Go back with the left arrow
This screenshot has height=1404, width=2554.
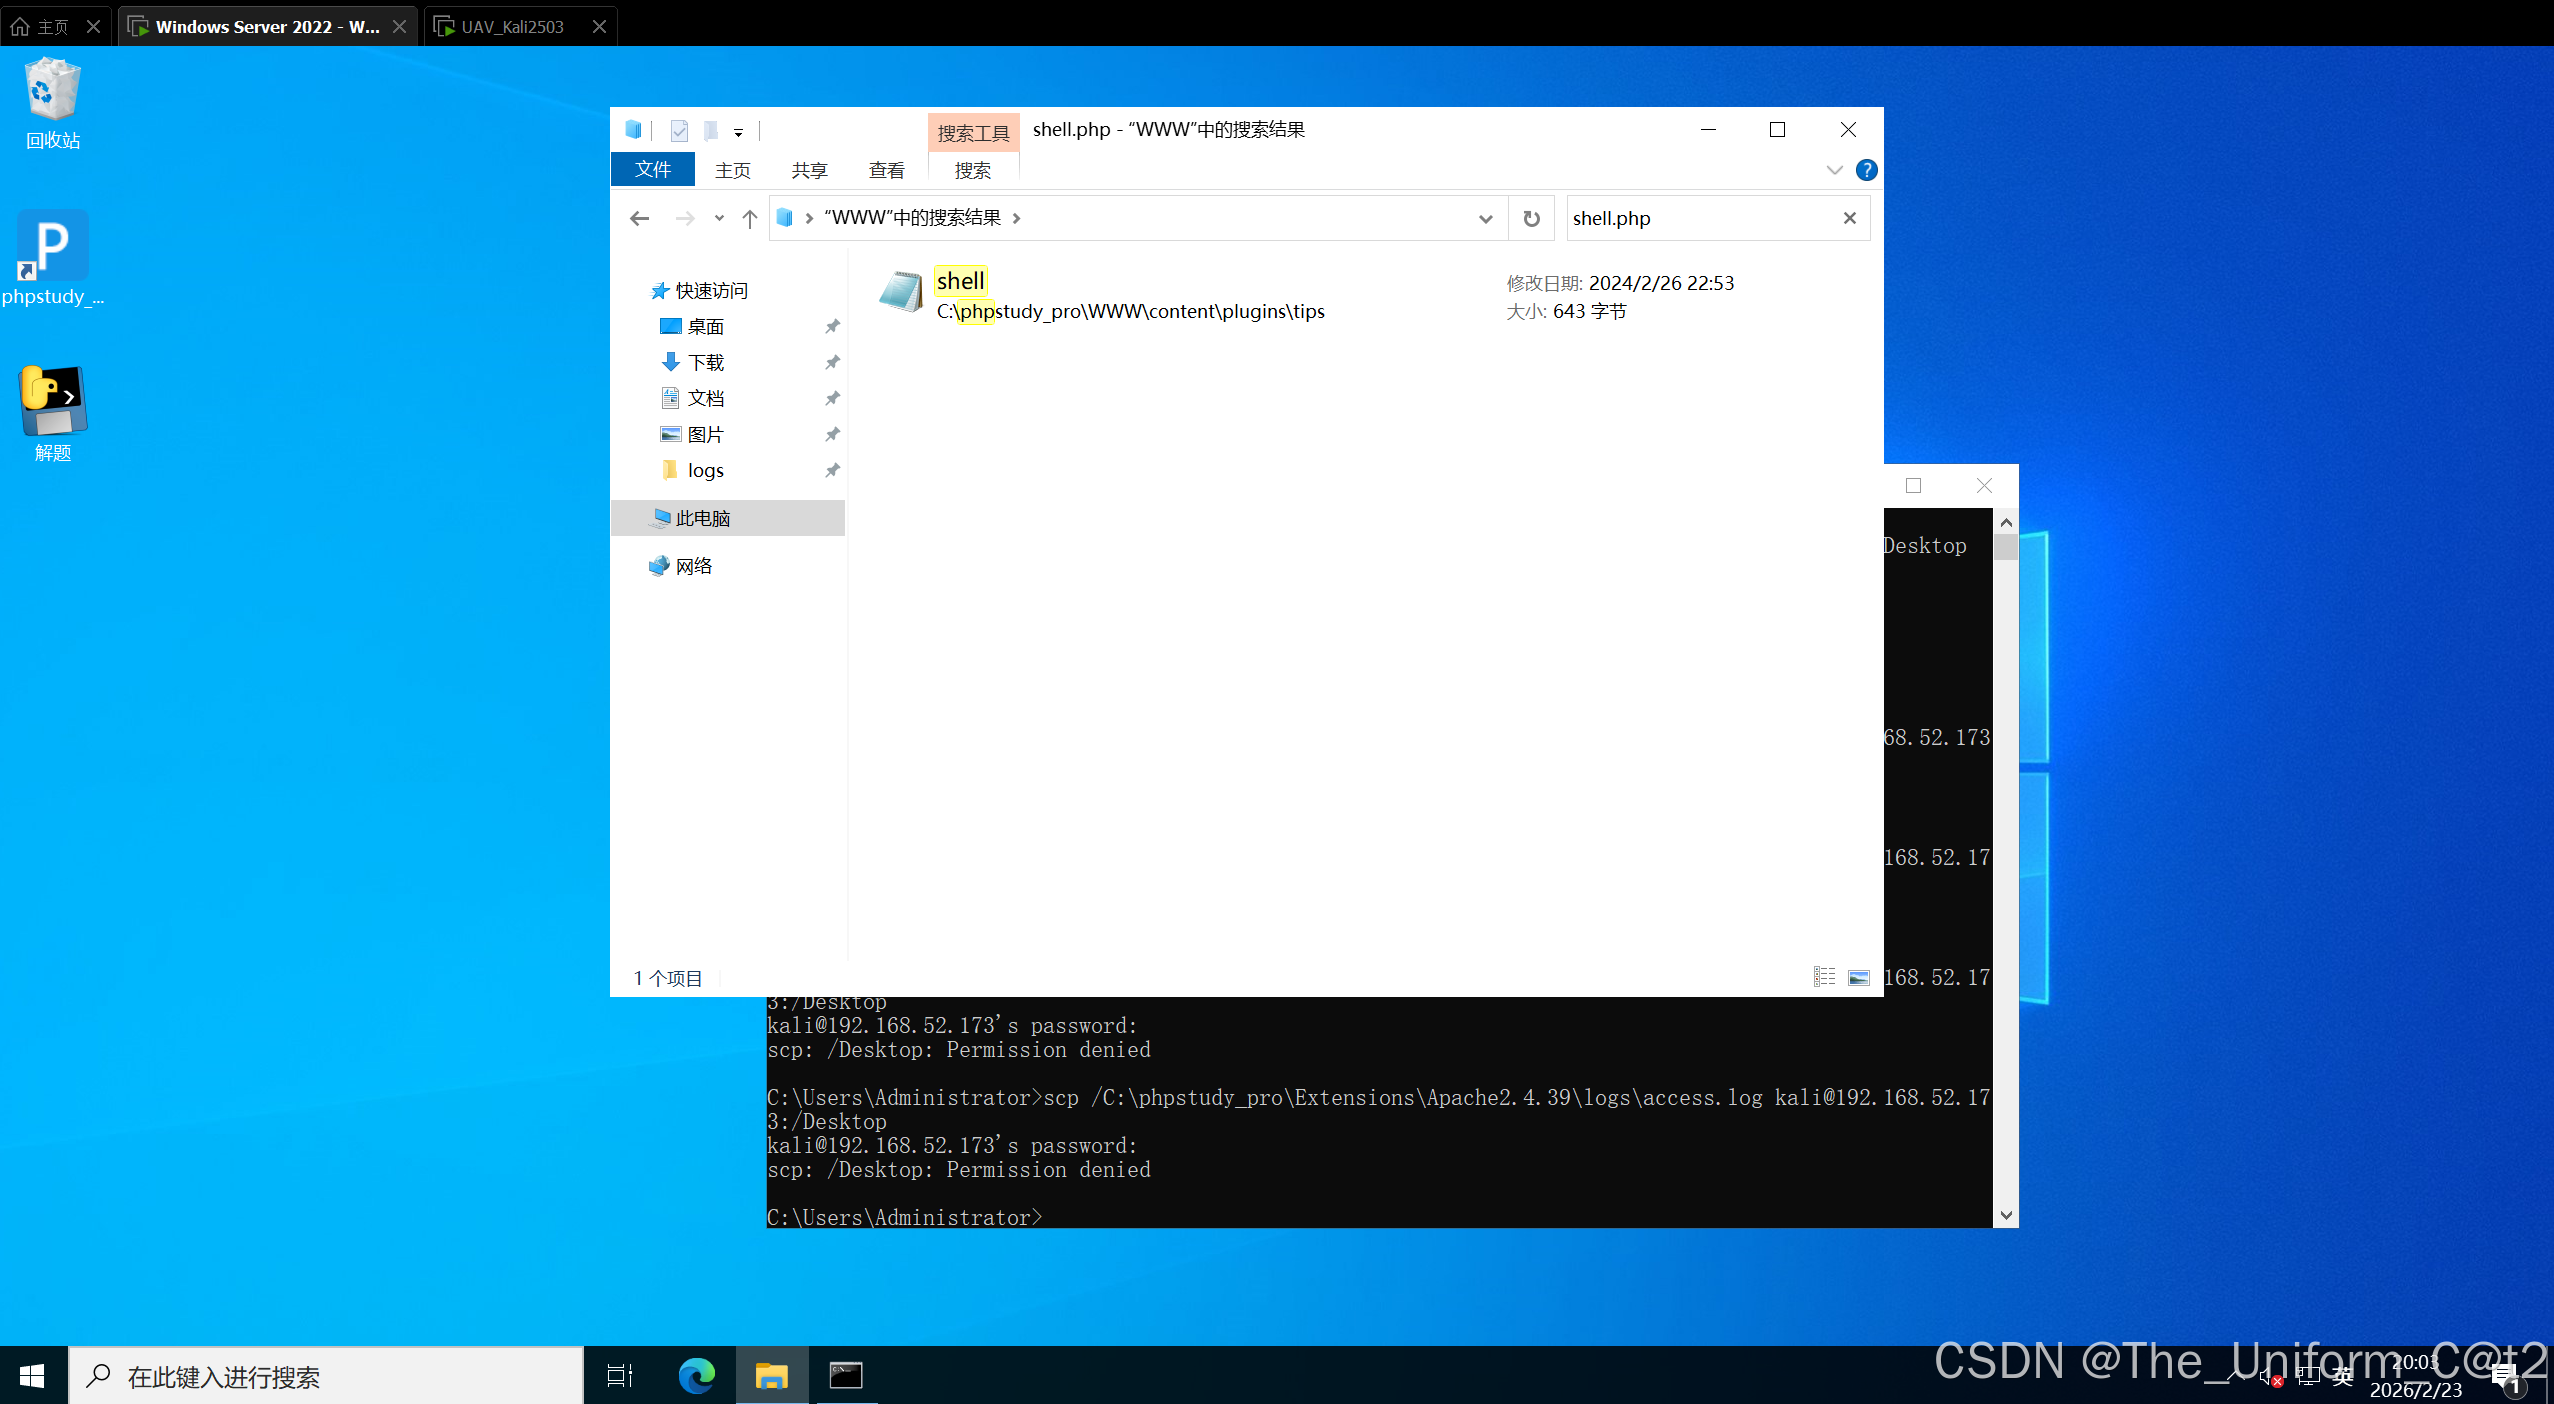tap(640, 218)
